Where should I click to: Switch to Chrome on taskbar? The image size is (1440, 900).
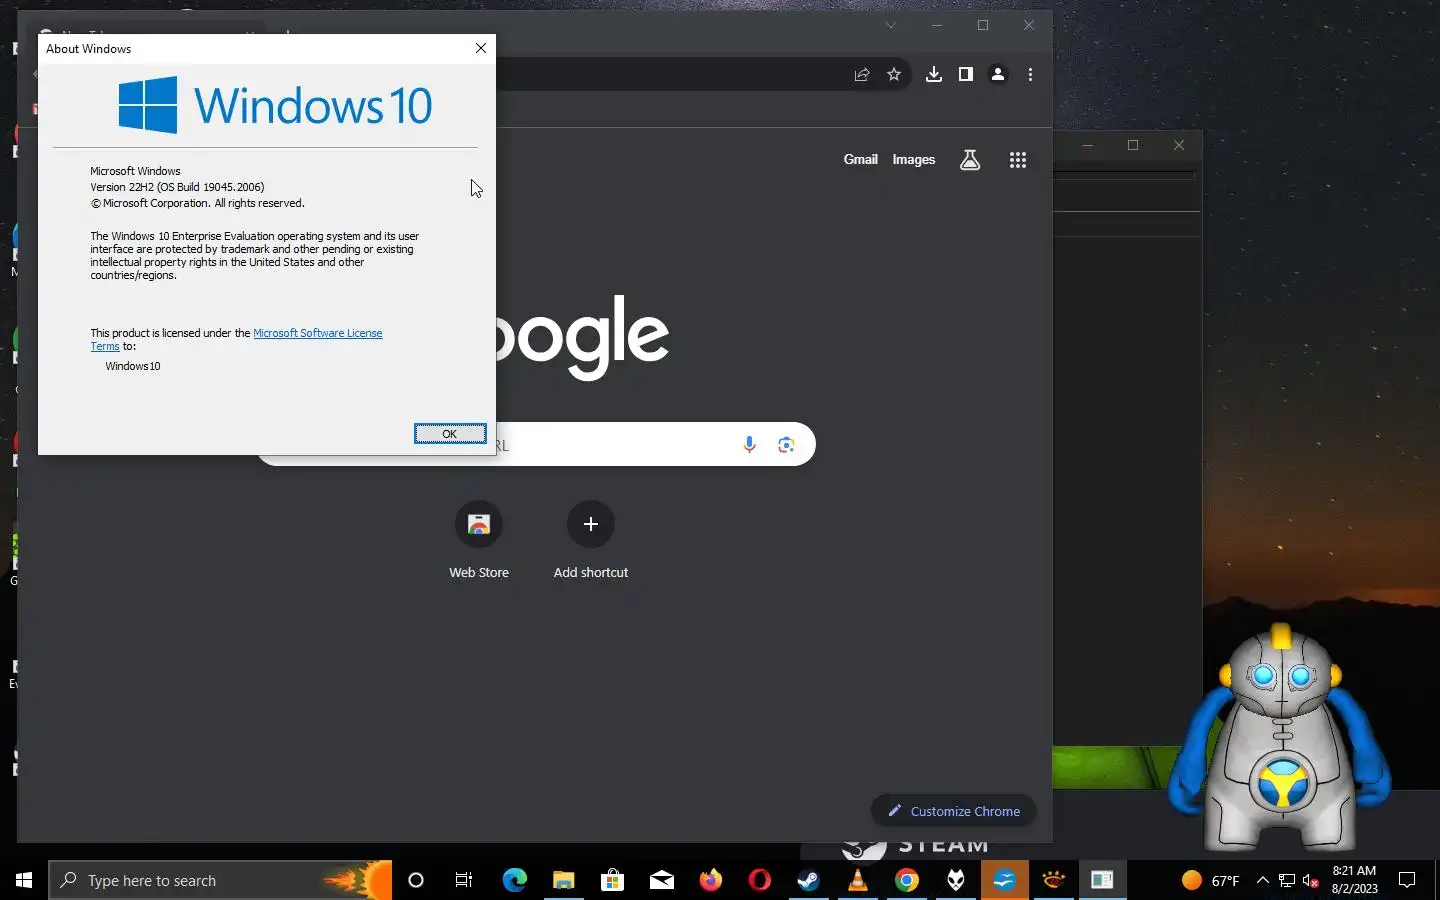click(x=906, y=880)
